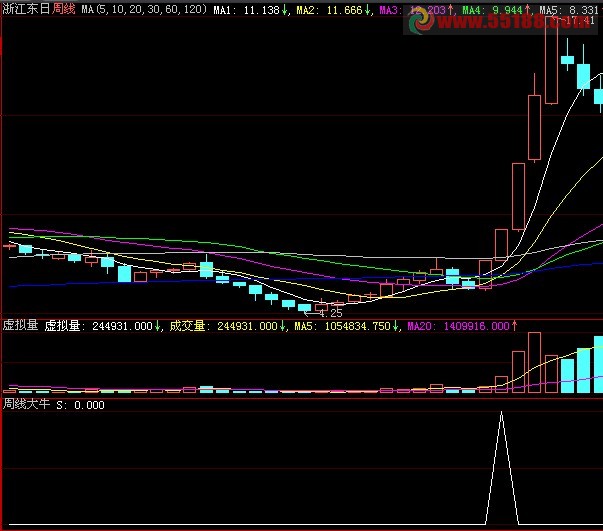This screenshot has height=531, width=603.
Task: Open the MA(5,10,20,30,60,120) indicator parameters
Action: click(144, 9)
